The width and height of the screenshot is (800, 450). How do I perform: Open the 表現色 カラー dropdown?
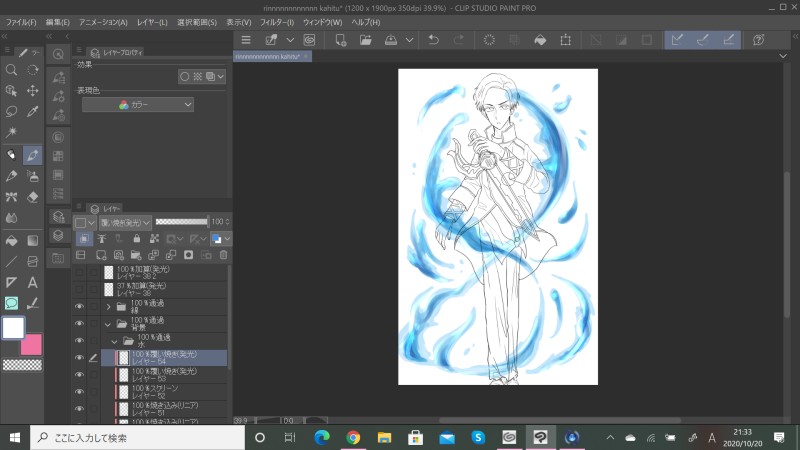coord(138,104)
